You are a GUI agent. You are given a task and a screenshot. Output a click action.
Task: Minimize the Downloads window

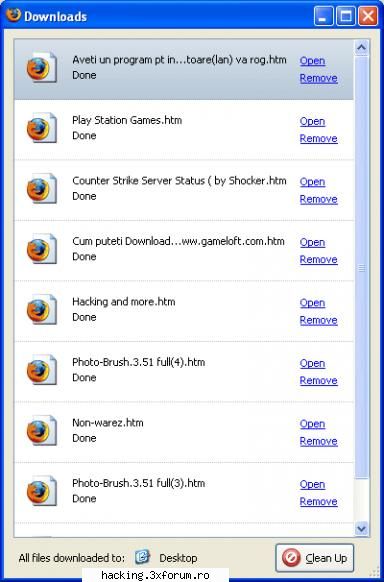pos(324,17)
